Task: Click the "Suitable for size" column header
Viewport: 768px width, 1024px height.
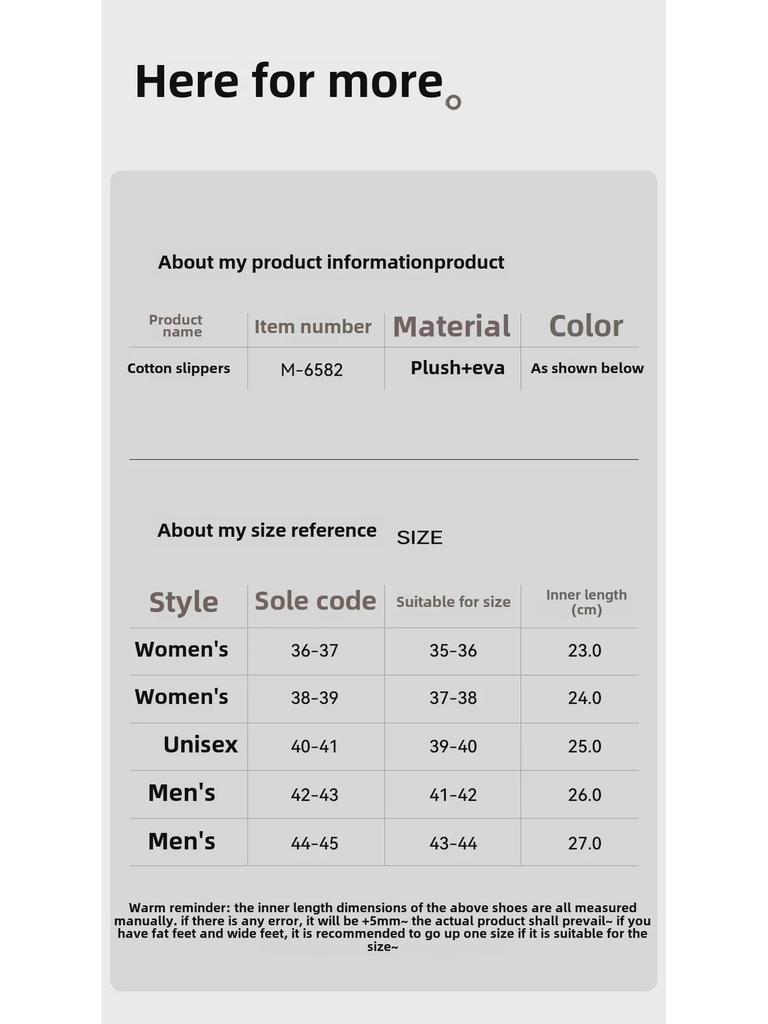Action: coord(453,602)
